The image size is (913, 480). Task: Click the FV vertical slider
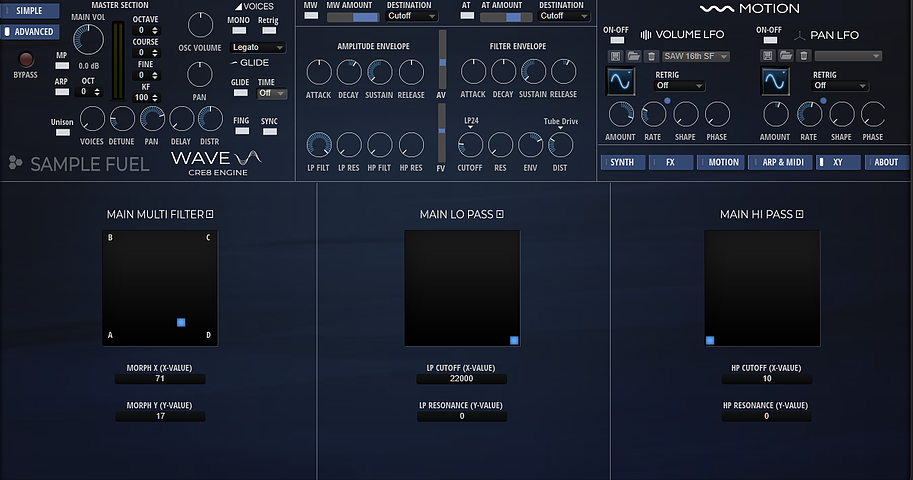pyautogui.click(x=442, y=133)
